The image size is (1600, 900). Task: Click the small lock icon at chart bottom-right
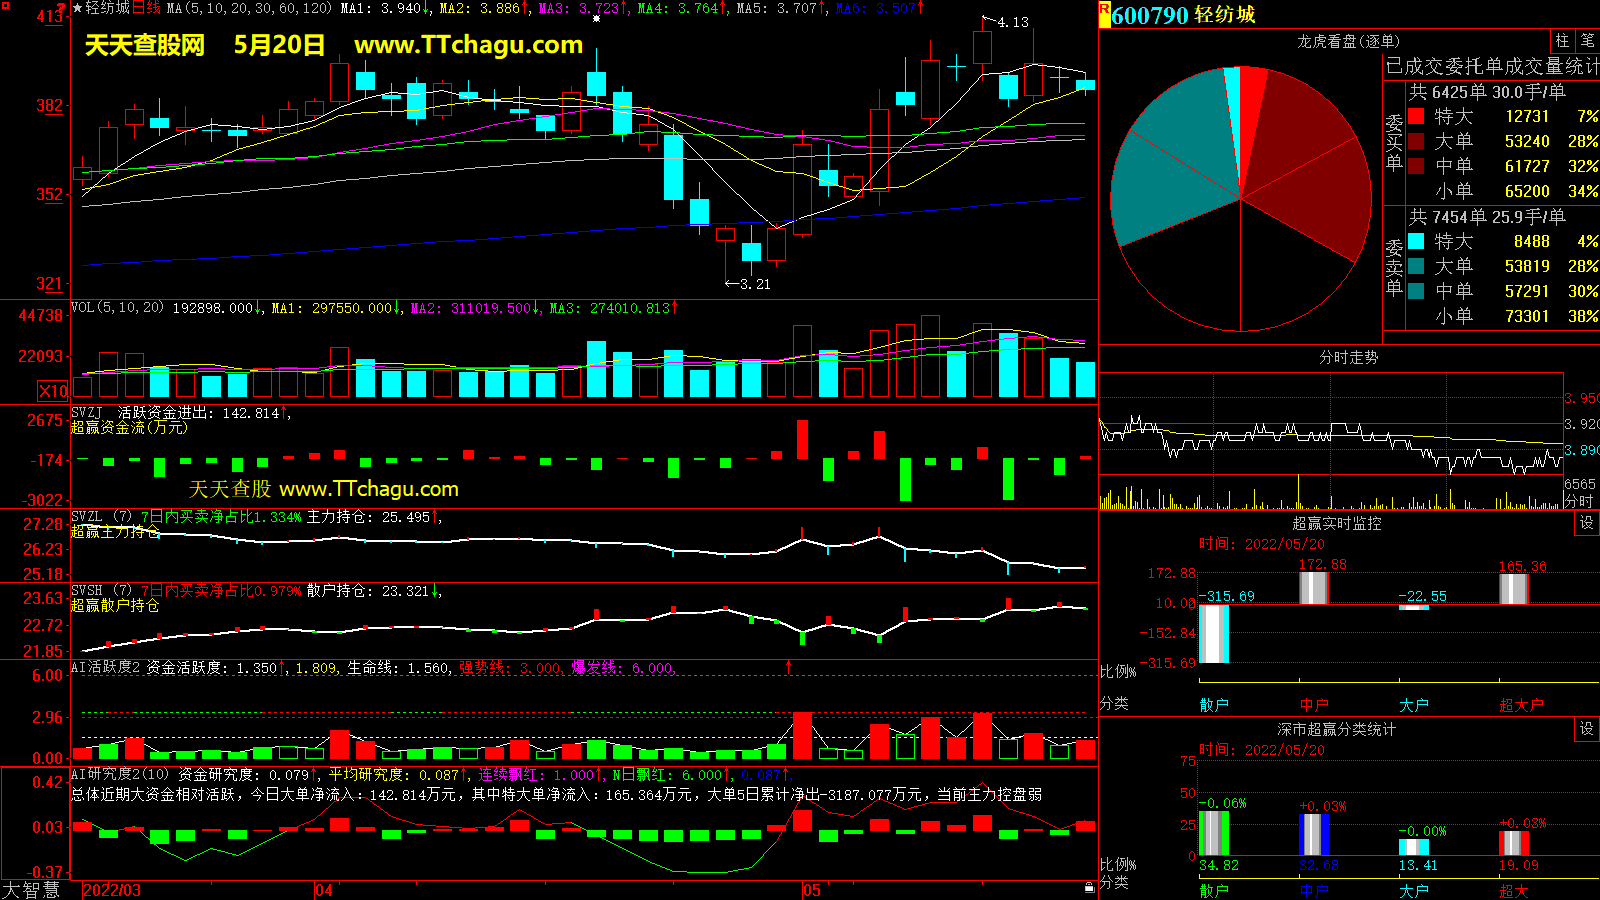[1089, 887]
